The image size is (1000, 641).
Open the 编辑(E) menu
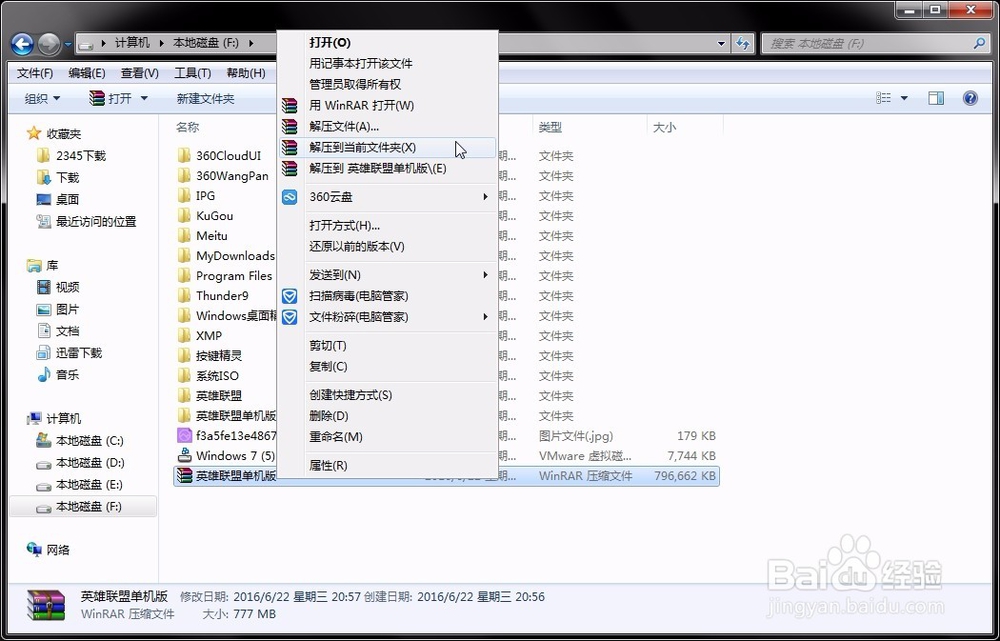pyautogui.click(x=87, y=73)
